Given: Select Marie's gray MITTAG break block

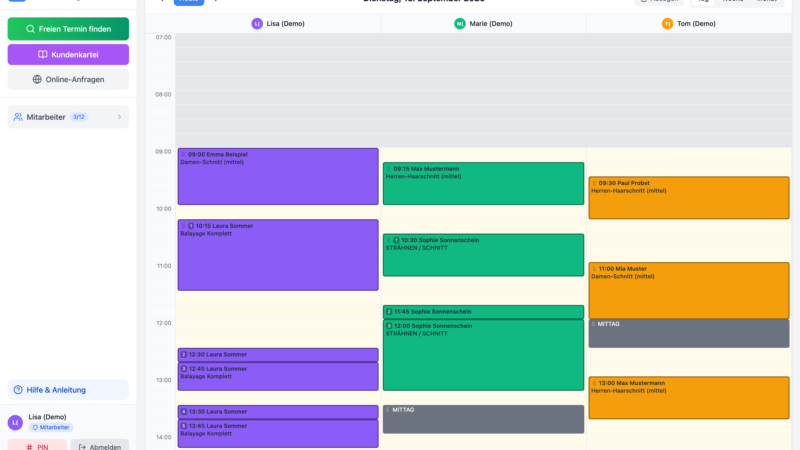Looking at the screenshot, I should 483,419.
